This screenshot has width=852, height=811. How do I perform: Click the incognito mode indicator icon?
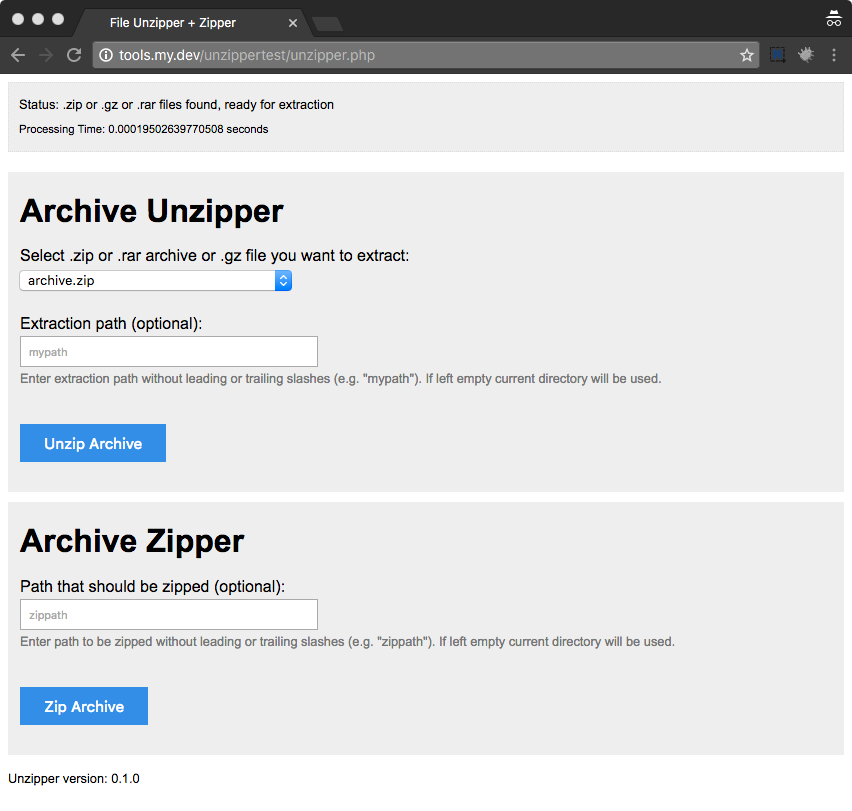[x=835, y=18]
